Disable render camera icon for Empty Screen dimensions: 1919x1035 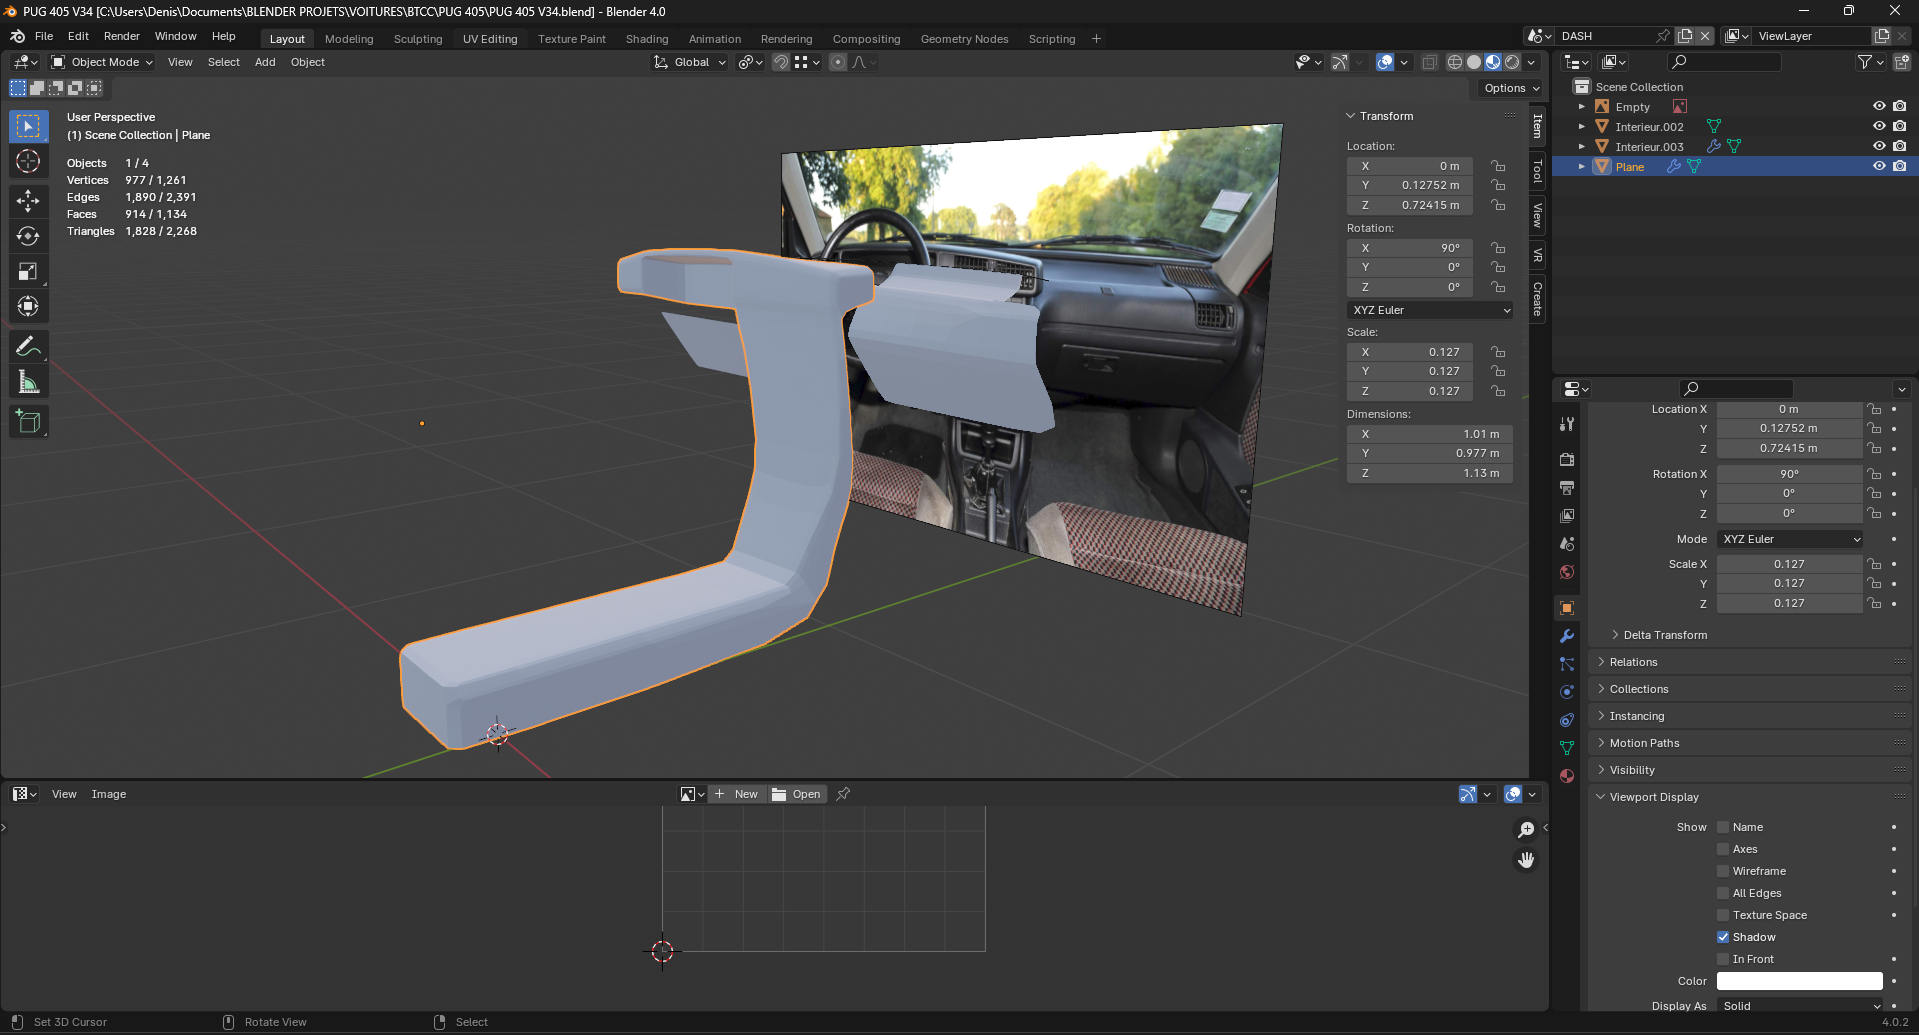tap(1899, 106)
